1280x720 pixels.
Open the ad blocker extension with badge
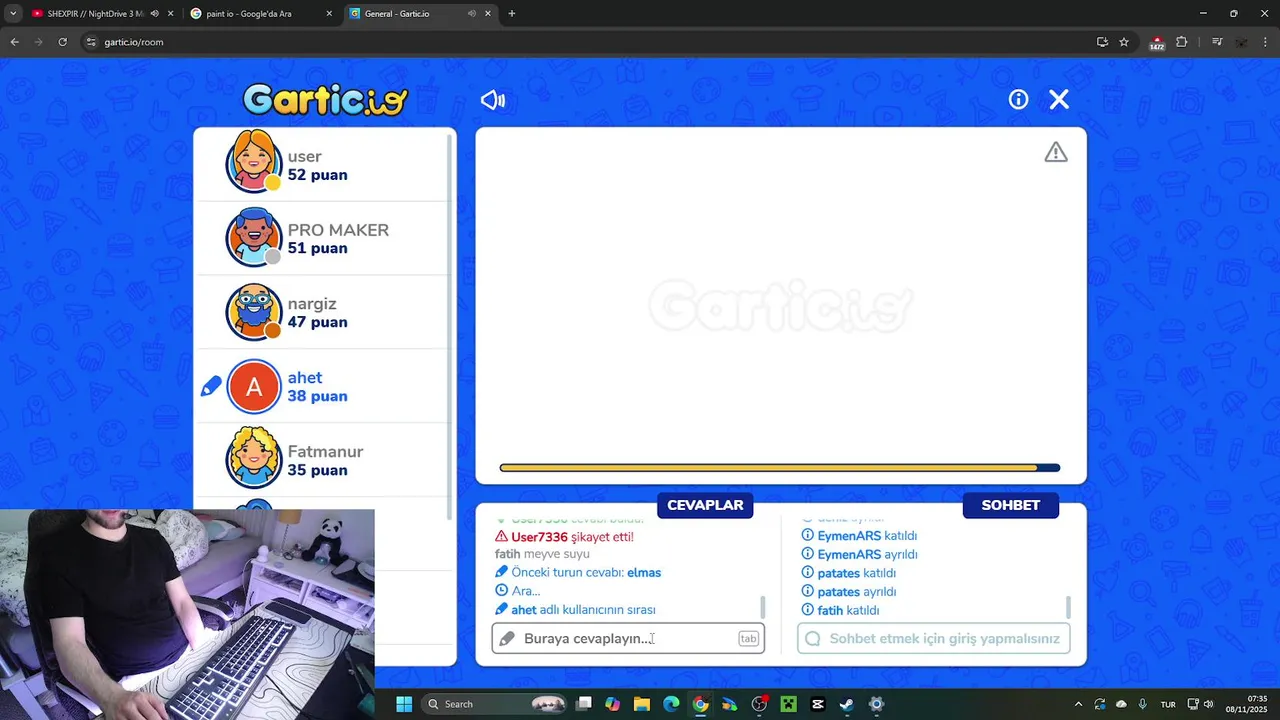coord(1157,43)
